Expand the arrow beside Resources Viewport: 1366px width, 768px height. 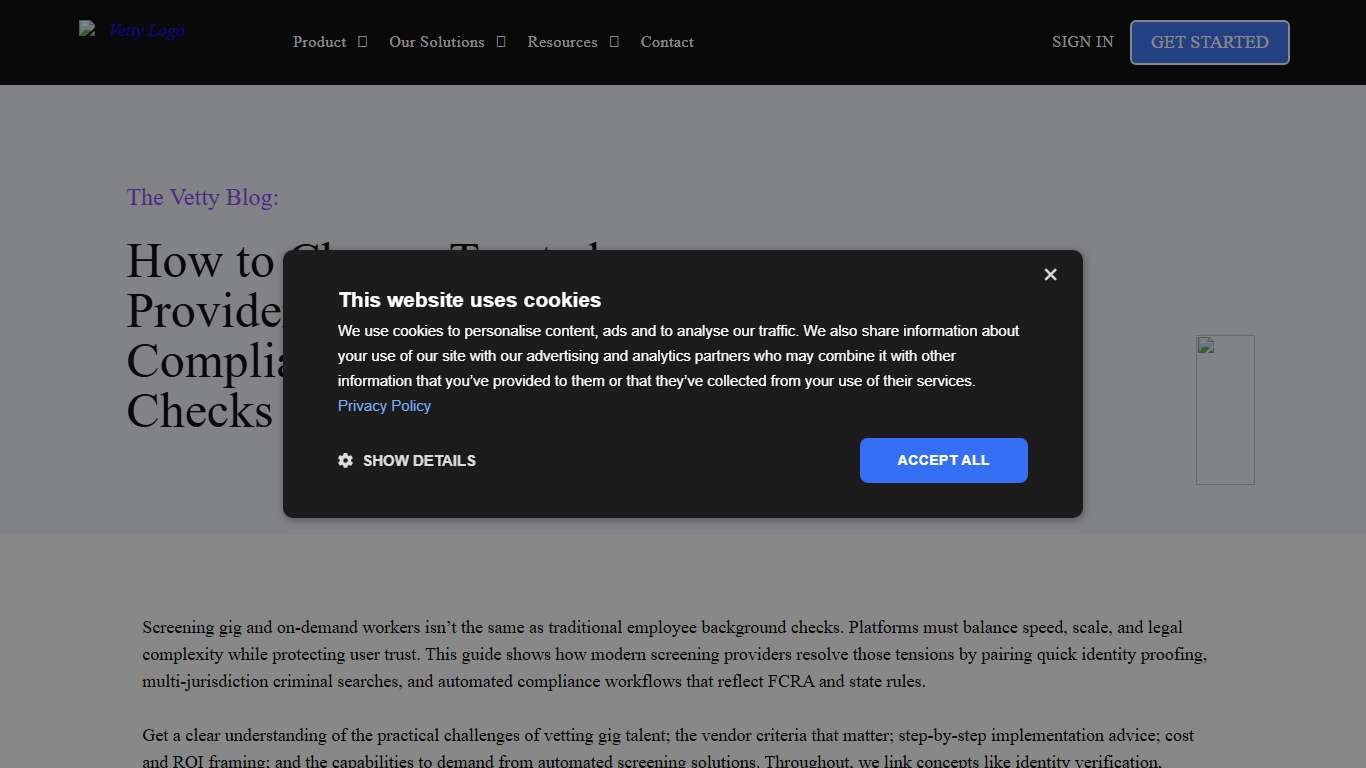614,42
